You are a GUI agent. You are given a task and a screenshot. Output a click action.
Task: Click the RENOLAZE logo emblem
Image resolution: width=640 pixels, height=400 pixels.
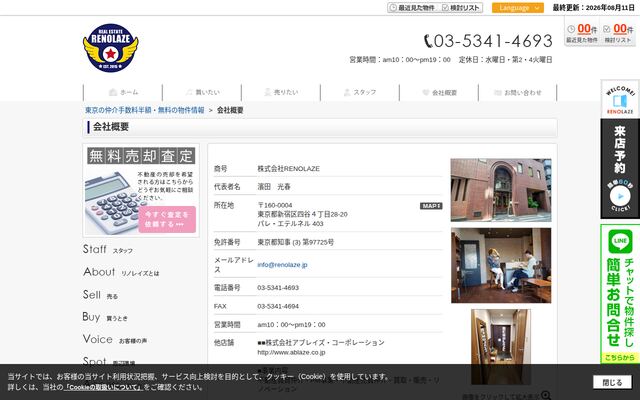tap(111, 48)
